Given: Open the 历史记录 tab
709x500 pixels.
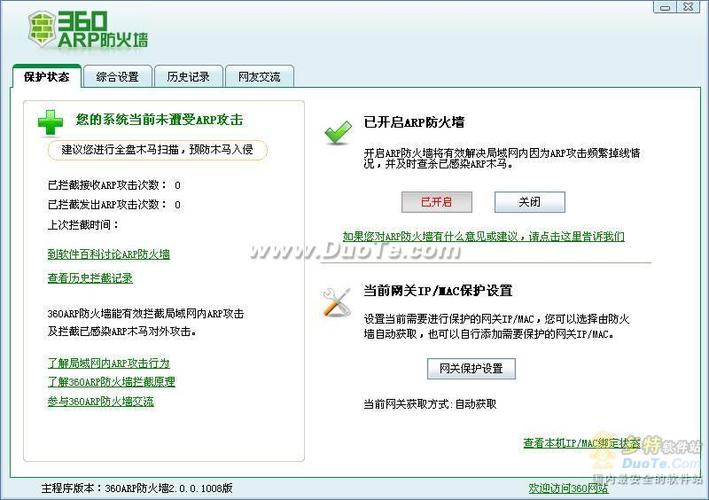Looking at the screenshot, I should coord(188,77).
